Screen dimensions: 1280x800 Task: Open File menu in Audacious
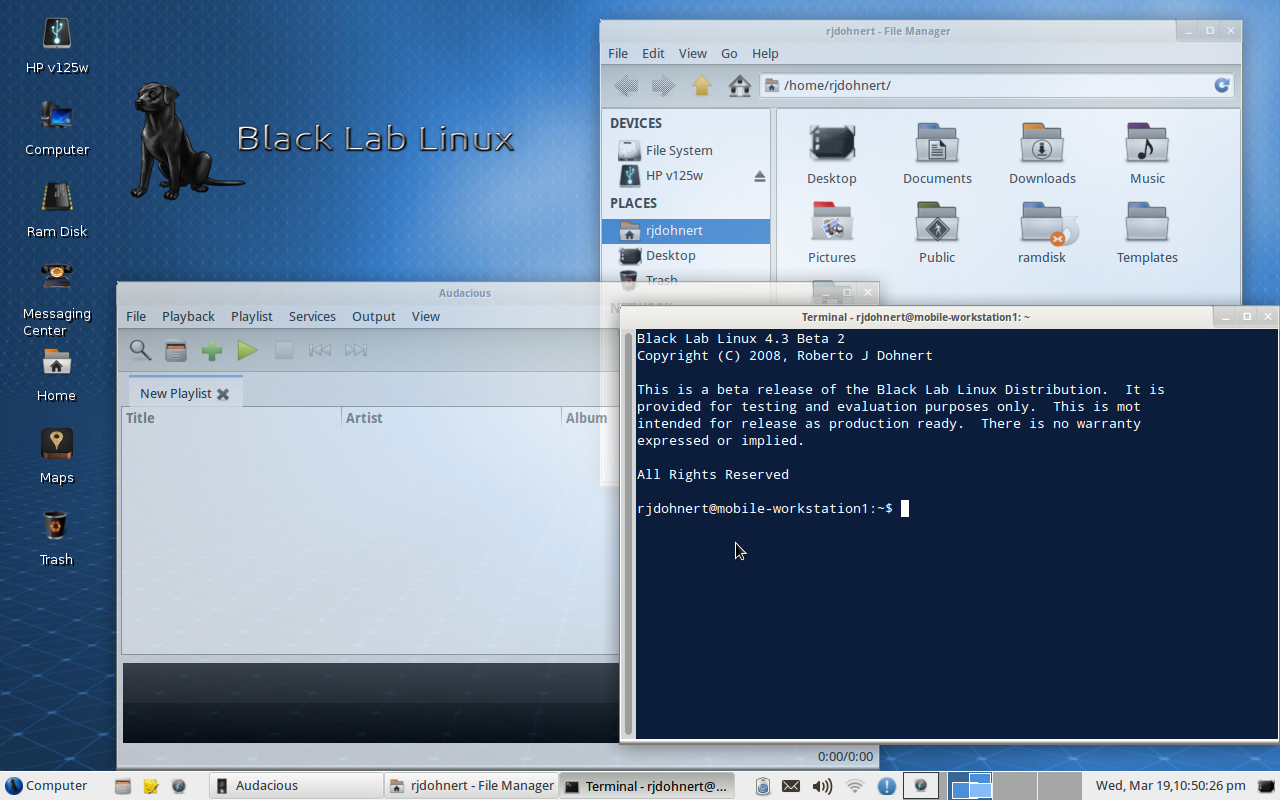(136, 316)
